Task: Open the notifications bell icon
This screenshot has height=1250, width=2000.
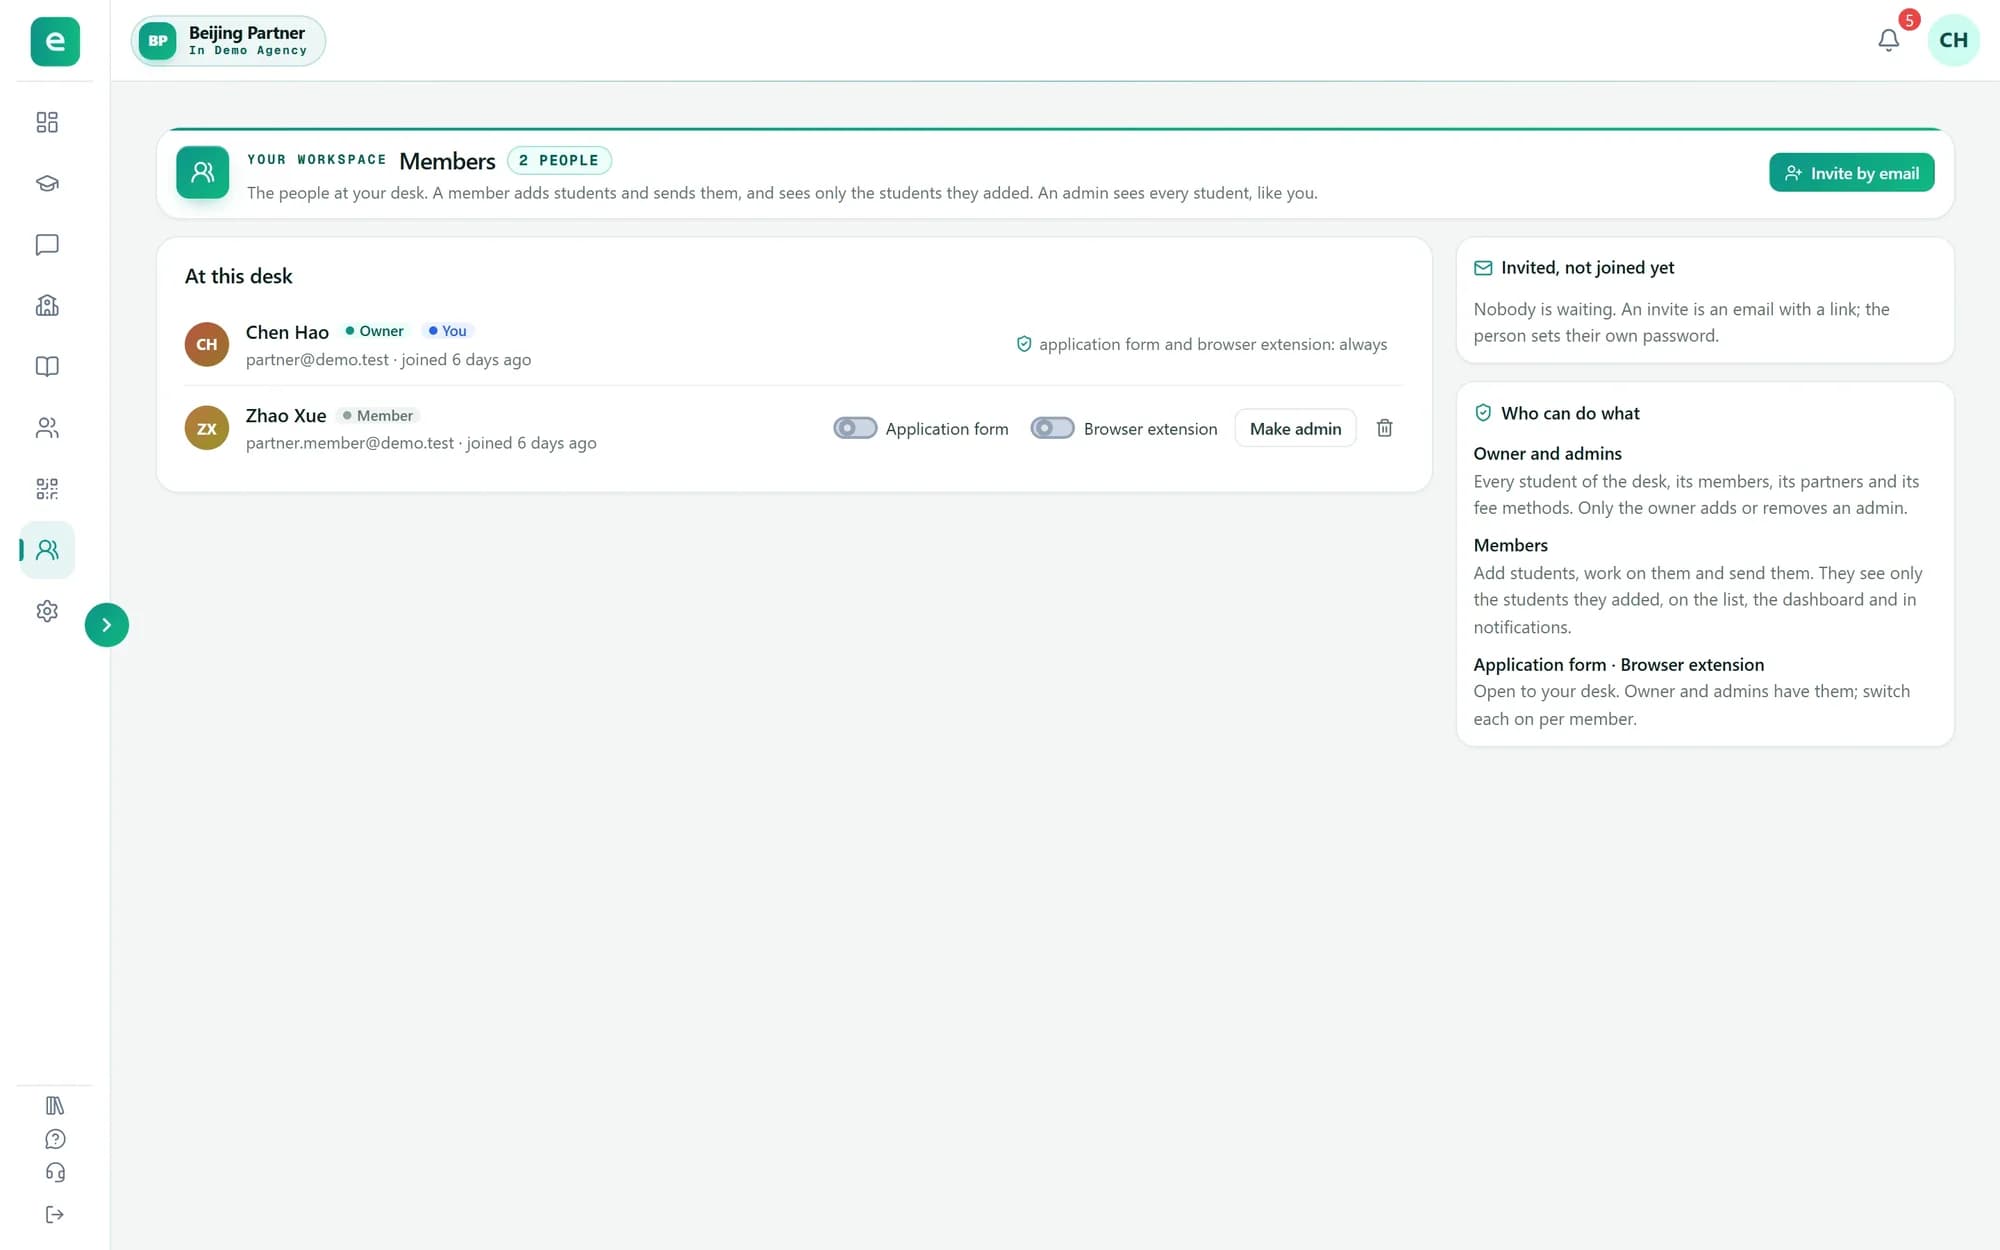Action: pos(1888,40)
